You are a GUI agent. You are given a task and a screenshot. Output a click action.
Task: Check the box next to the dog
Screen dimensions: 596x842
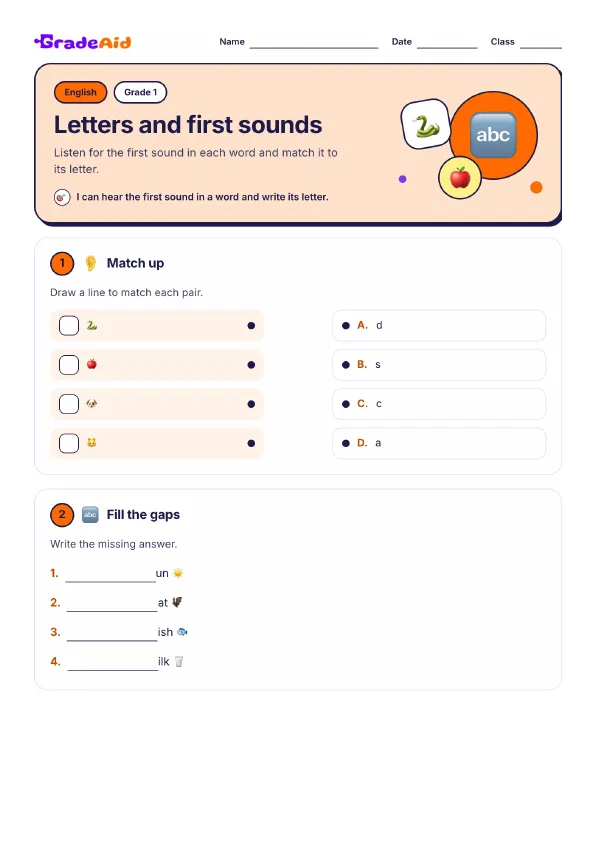69,404
